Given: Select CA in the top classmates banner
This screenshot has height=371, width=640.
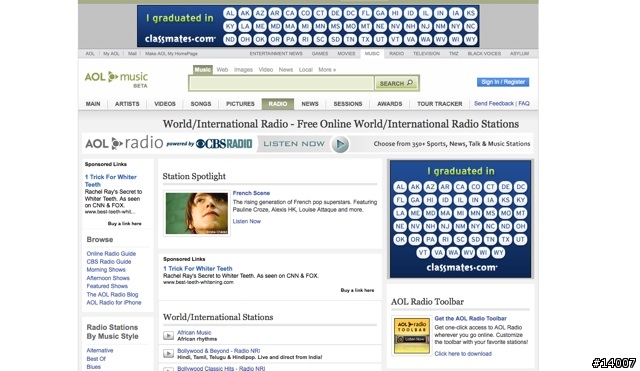Looking at the screenshot, I should [290, 13].
